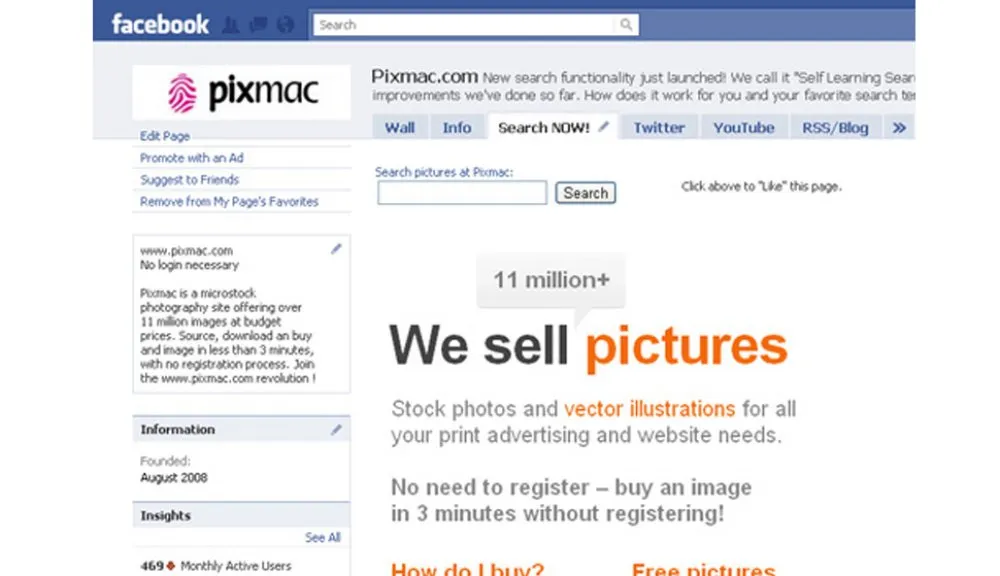1000x576 pixels.
Task: Edit the page description pencil icon
Action: tap(336, 249)
